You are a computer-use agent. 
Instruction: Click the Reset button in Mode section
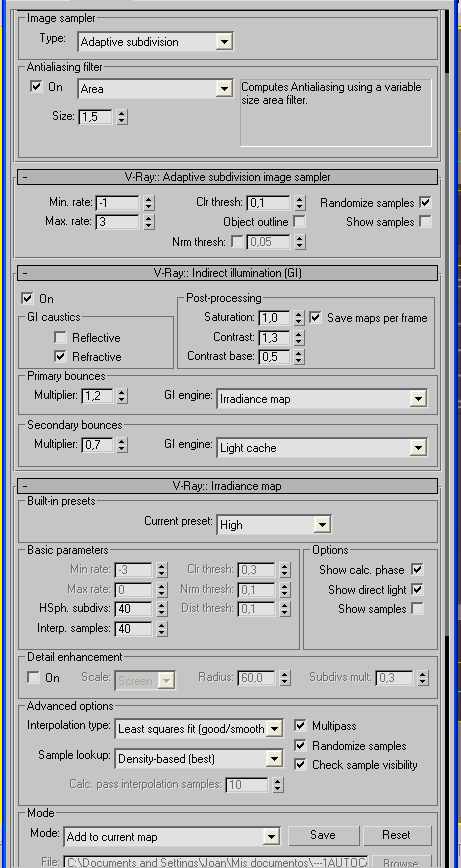coord(397,835)
